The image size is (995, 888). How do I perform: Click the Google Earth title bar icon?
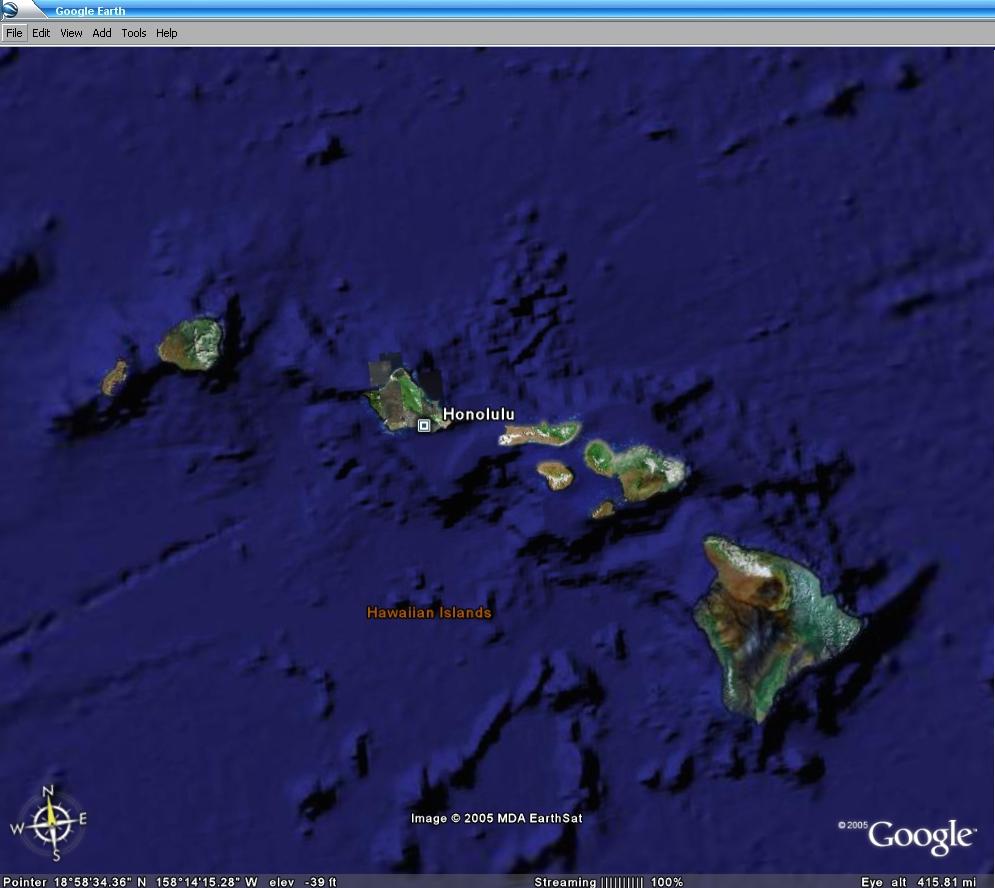point(10,10)
